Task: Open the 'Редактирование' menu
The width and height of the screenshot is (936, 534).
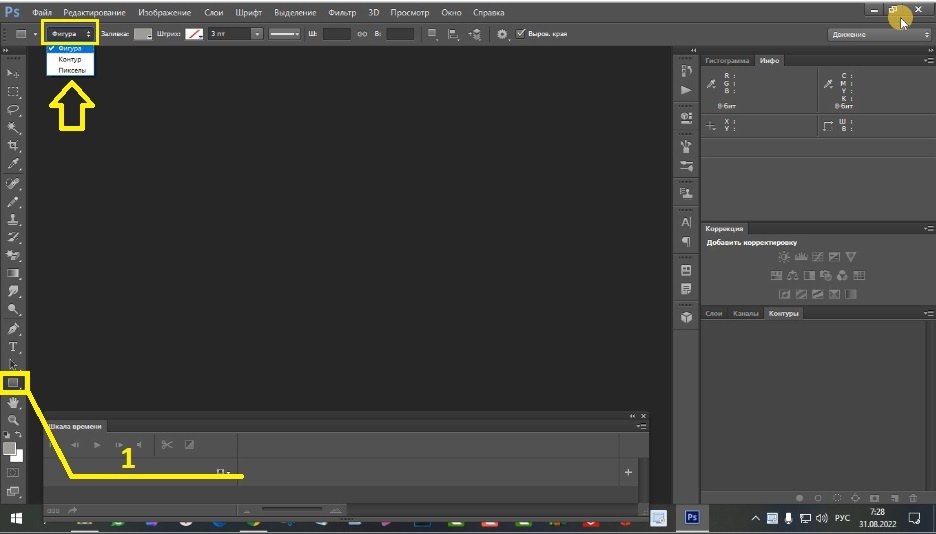Action: [94, 13]
